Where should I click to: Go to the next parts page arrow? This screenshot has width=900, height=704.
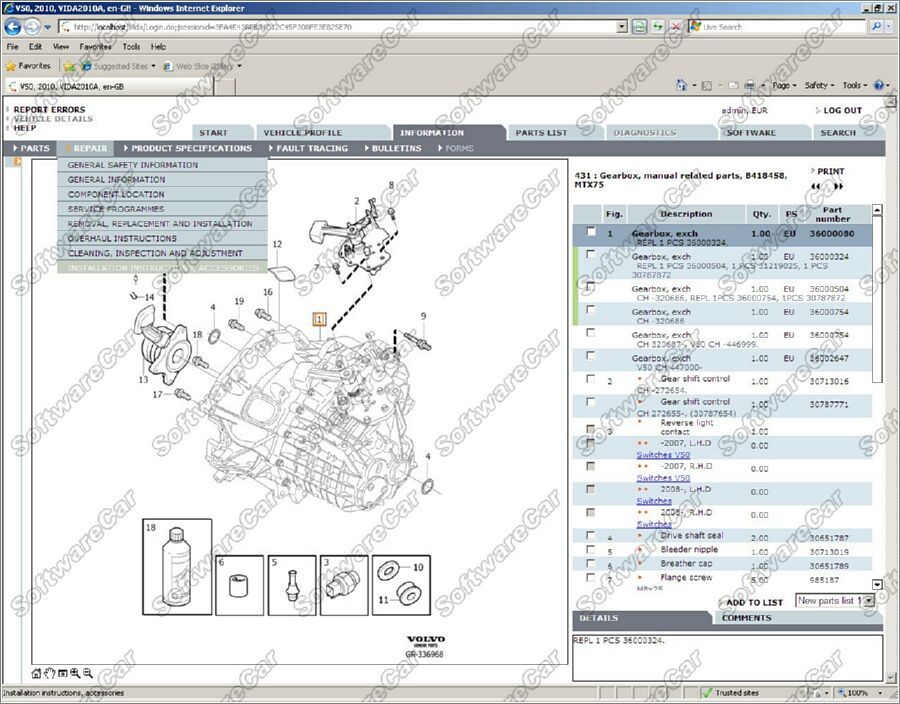[839, 186]
